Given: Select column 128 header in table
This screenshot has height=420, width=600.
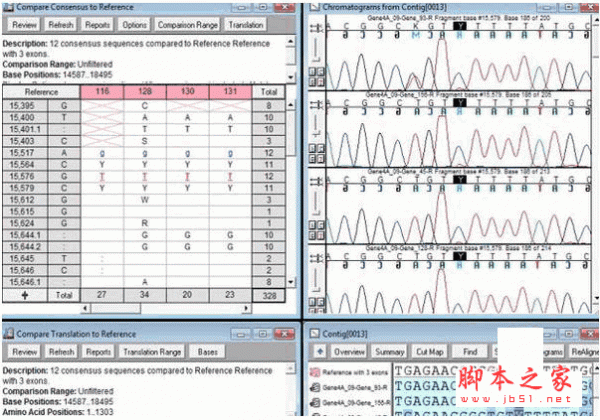Looking at the screenshot, I should (x=145, y=91).
